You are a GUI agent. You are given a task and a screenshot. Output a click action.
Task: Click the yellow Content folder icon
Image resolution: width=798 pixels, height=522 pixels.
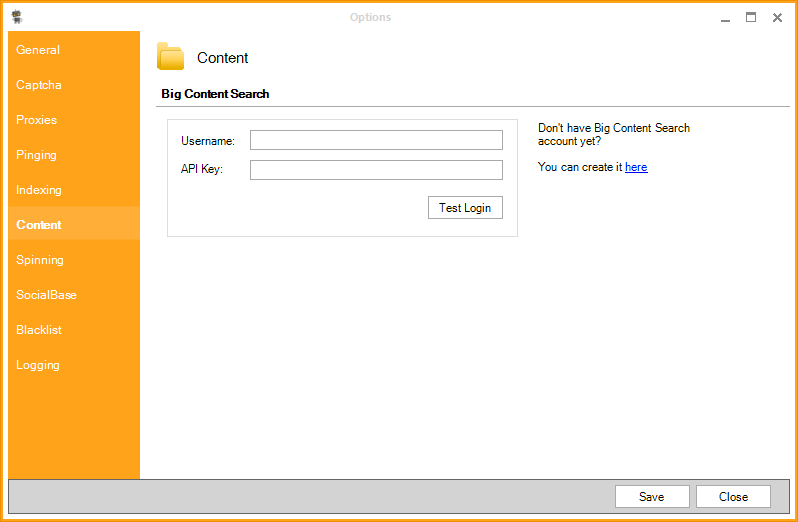(170, 56)
